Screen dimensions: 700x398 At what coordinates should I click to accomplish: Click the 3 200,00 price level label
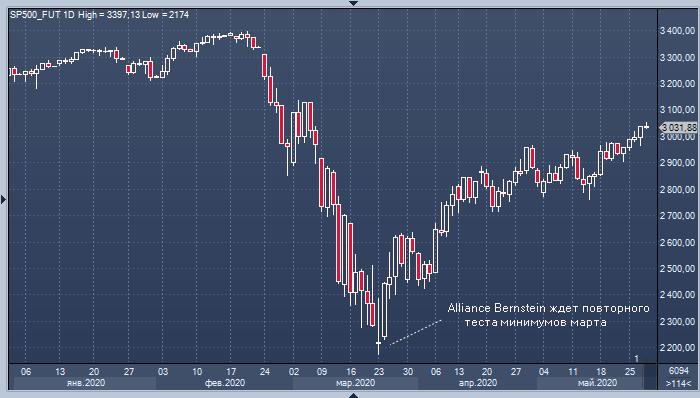(678, 83)
